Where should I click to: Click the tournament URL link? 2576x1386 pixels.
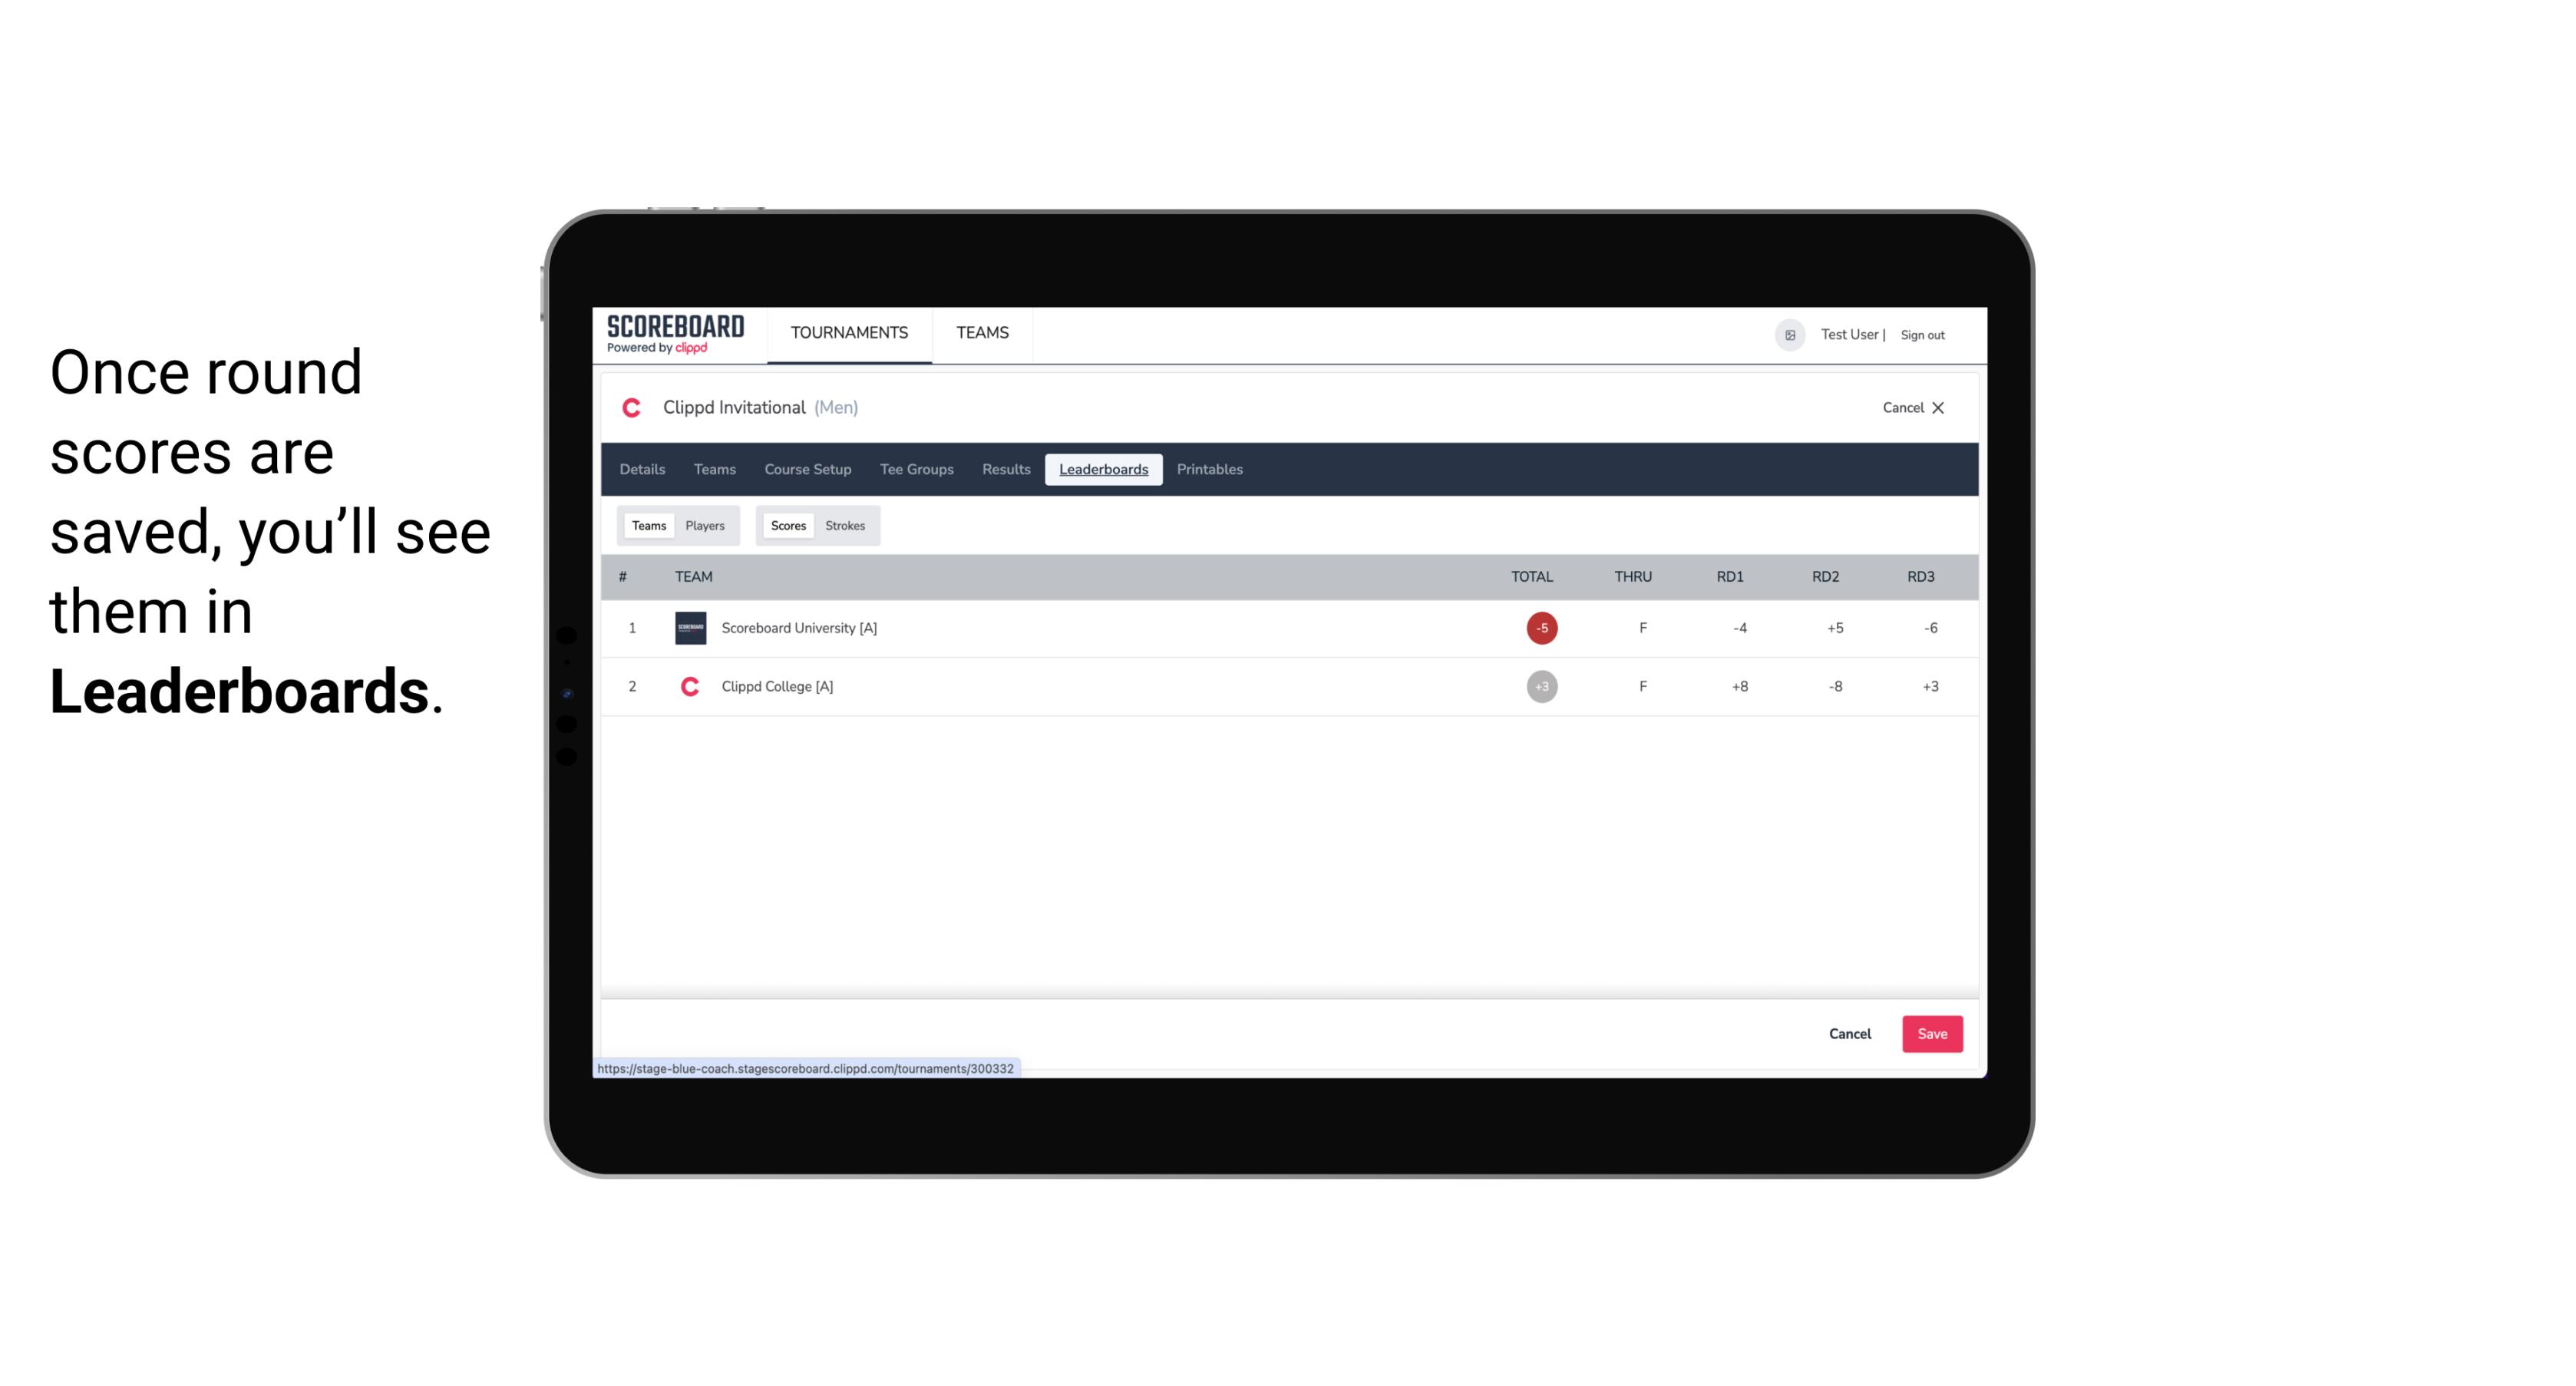(806, 1067)
